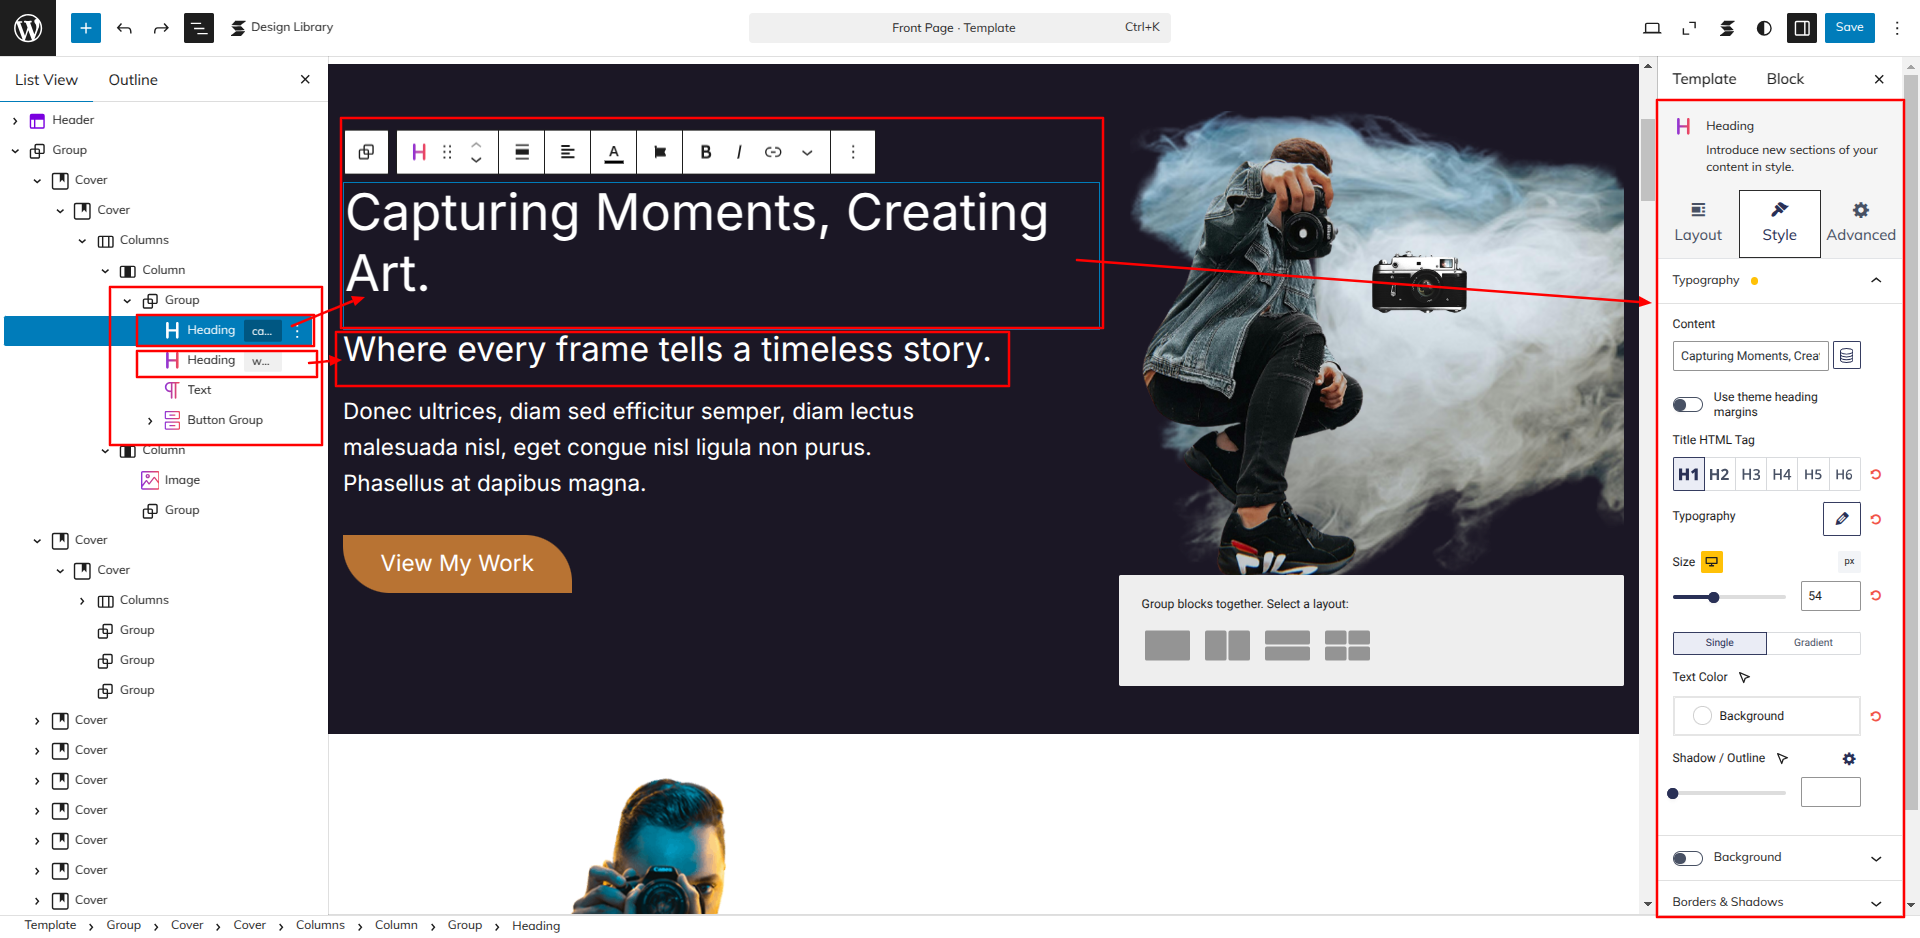Toggle bold formatting
The height and width of the screenshot is (938, 1920).
tap(706, 152)
